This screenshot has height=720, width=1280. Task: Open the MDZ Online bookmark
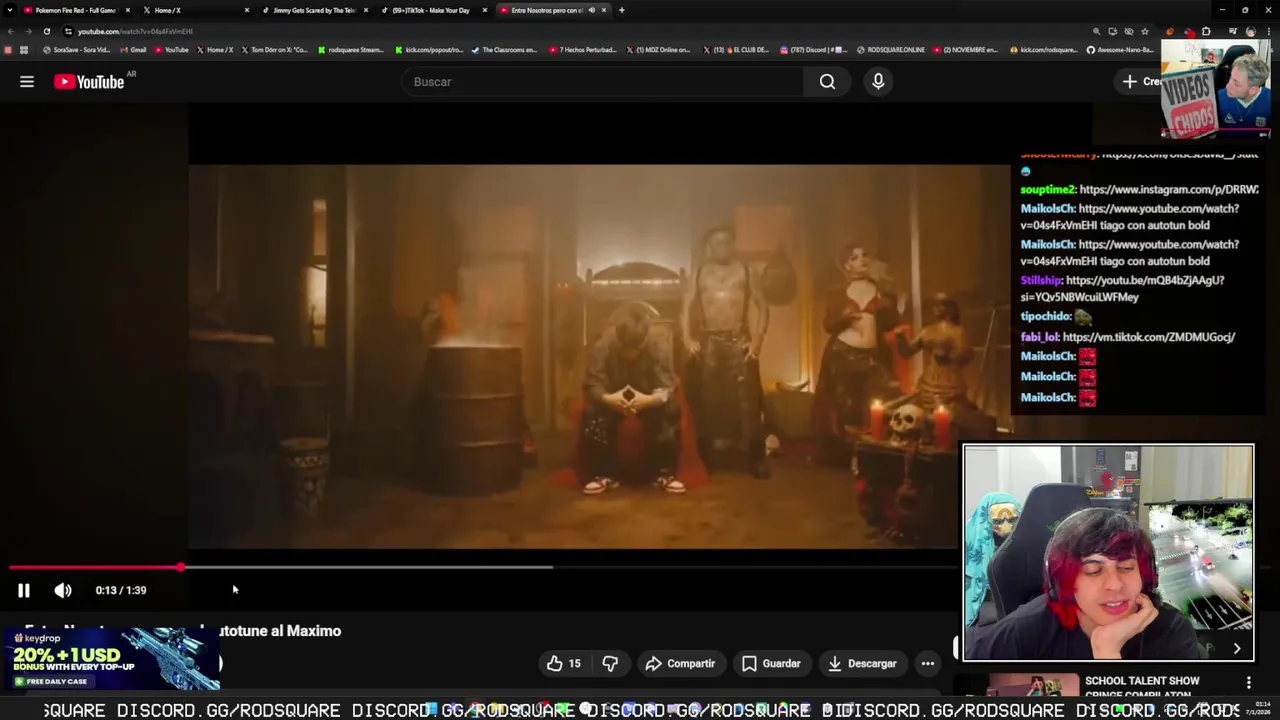(660, 50)
